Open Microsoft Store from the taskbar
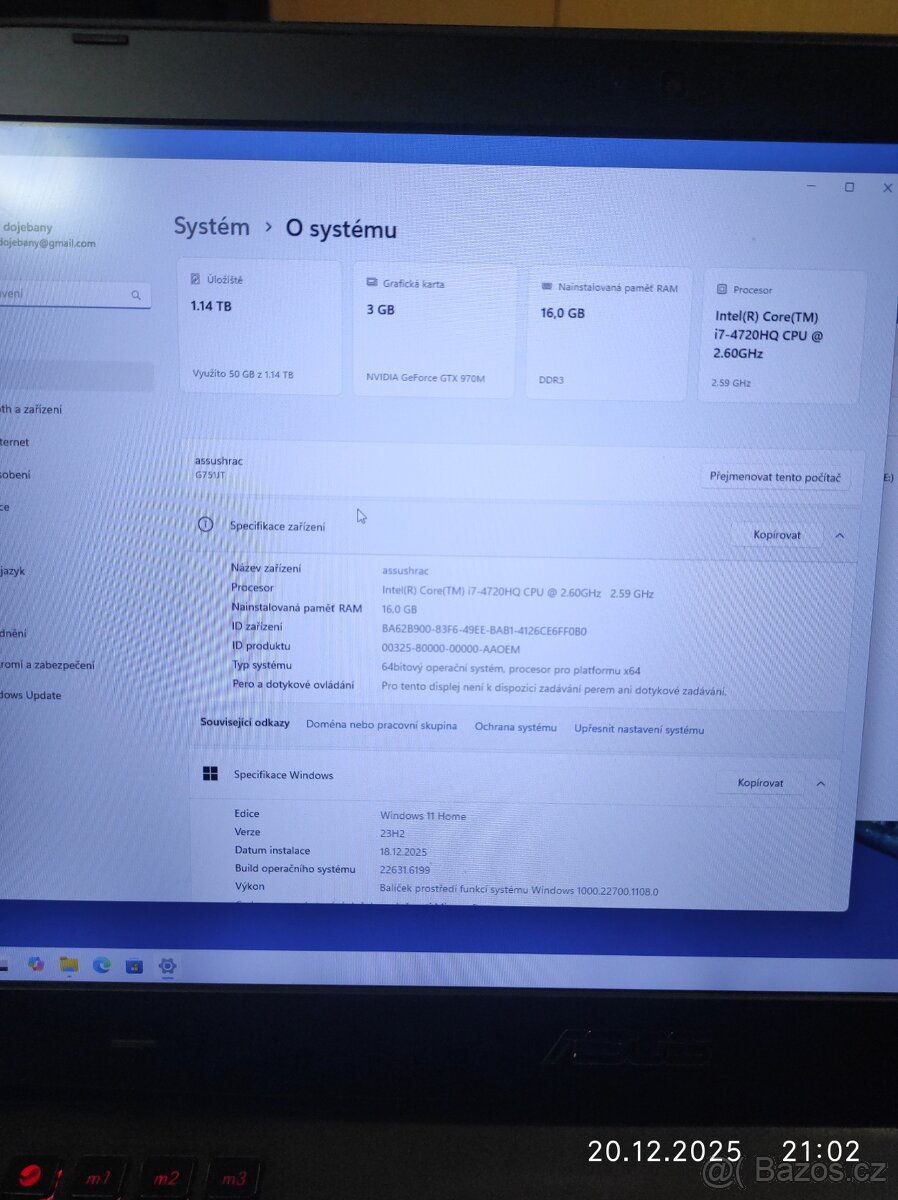This screenshot has height=1200, width=898. click(133, 965)
